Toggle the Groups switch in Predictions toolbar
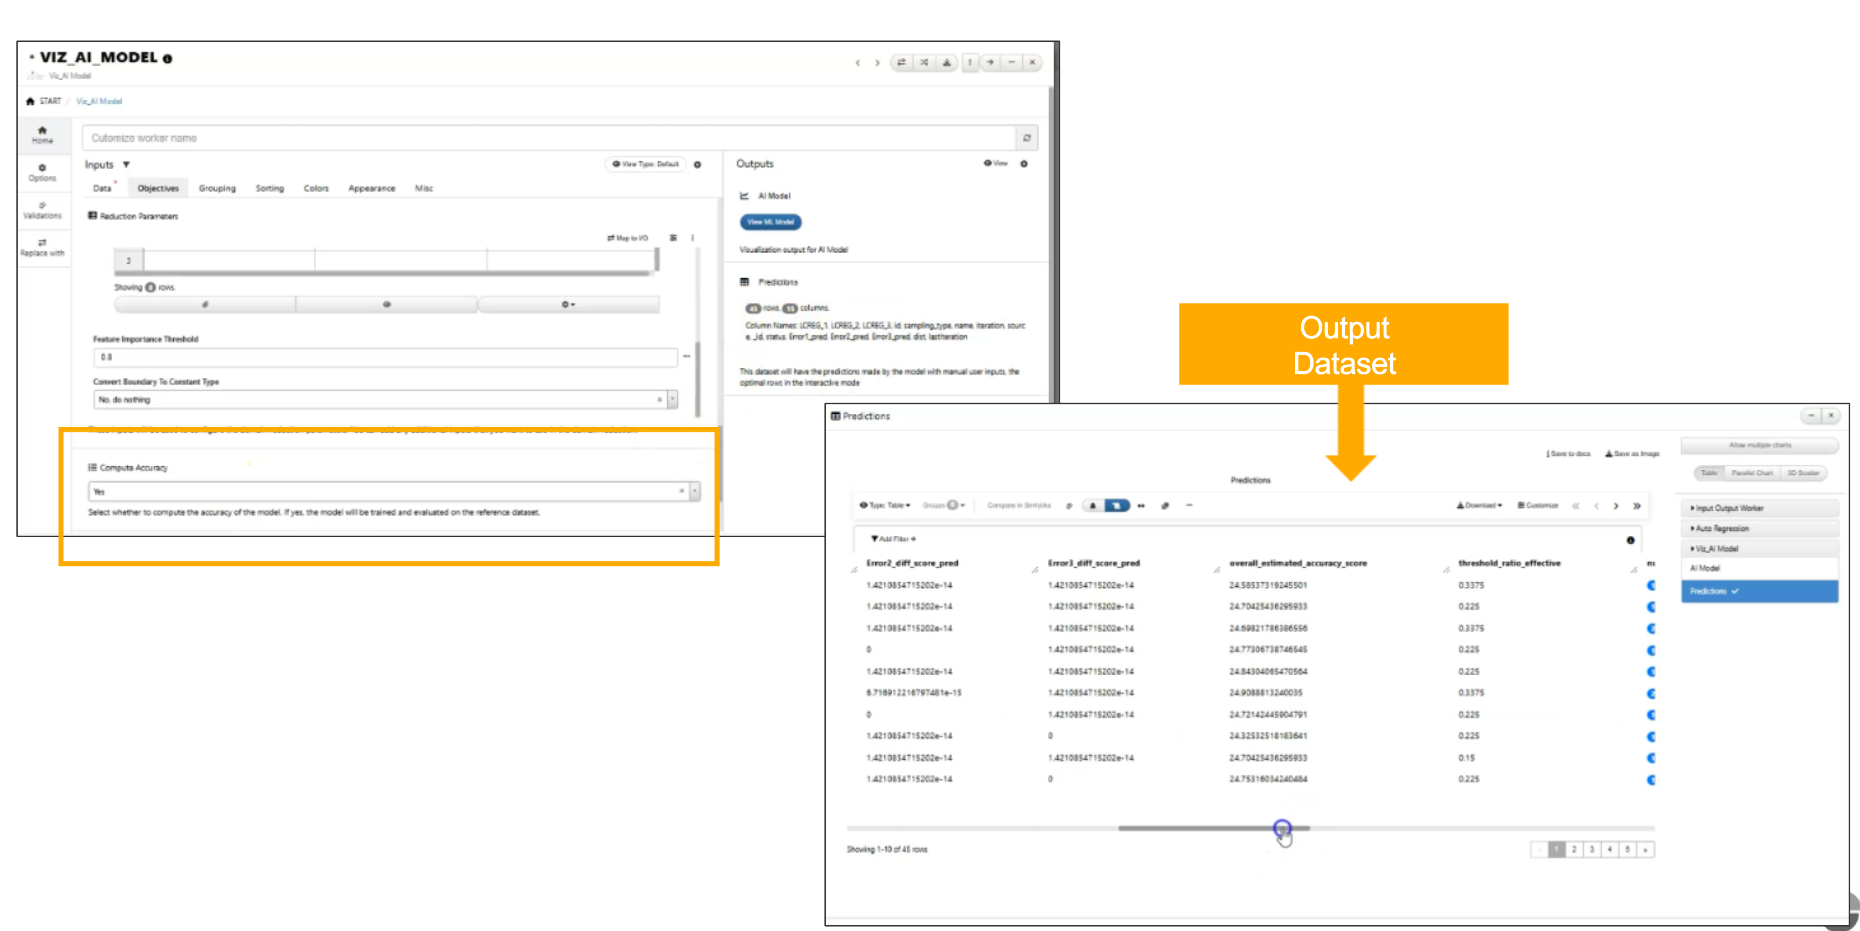Image resolution: width=1860 pixels, height=931 pixels. click(953, 506)
